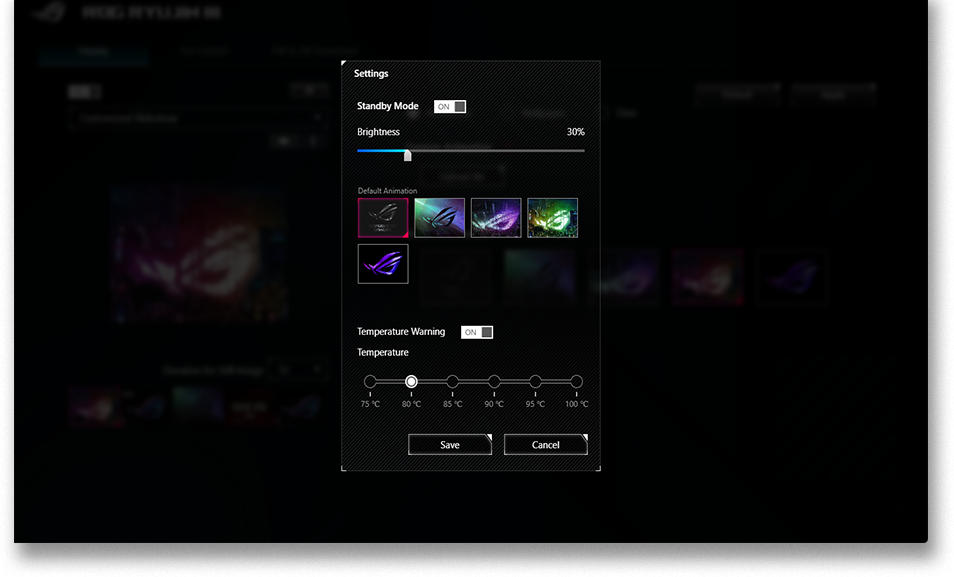Save the settings
Image resolution: width=954 pixels, height=577 pixels.
450,444
